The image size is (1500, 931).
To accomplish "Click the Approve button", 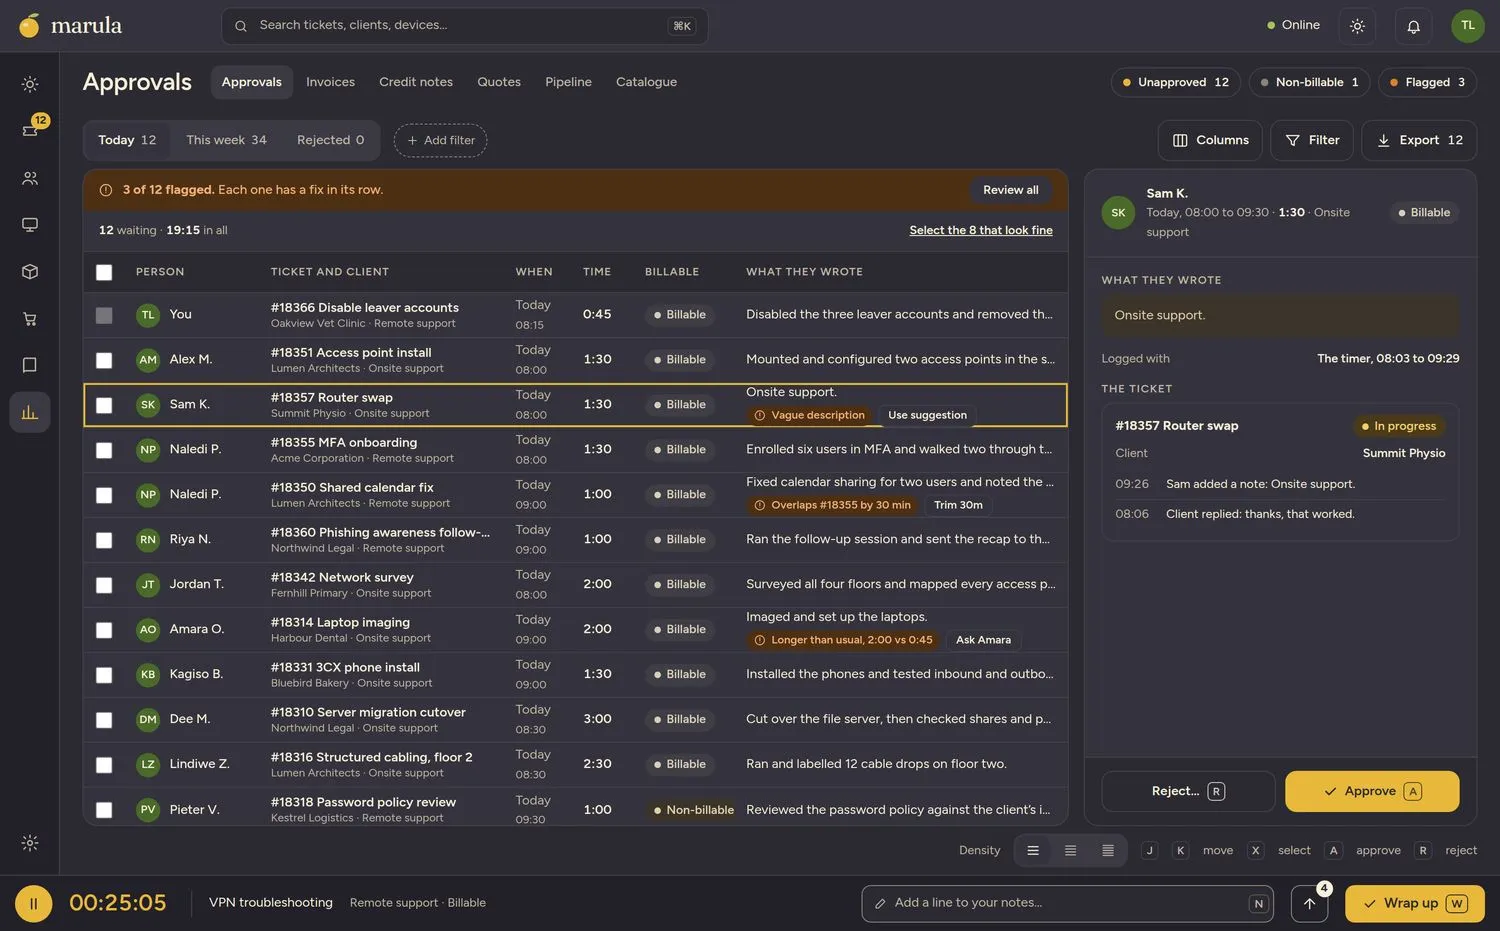I will point(1372,791).
